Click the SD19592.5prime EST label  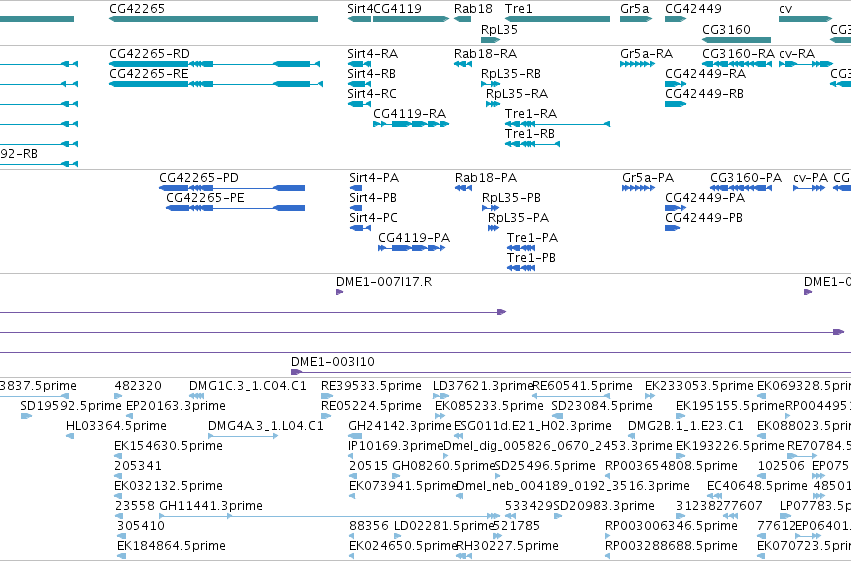point(71,406)
